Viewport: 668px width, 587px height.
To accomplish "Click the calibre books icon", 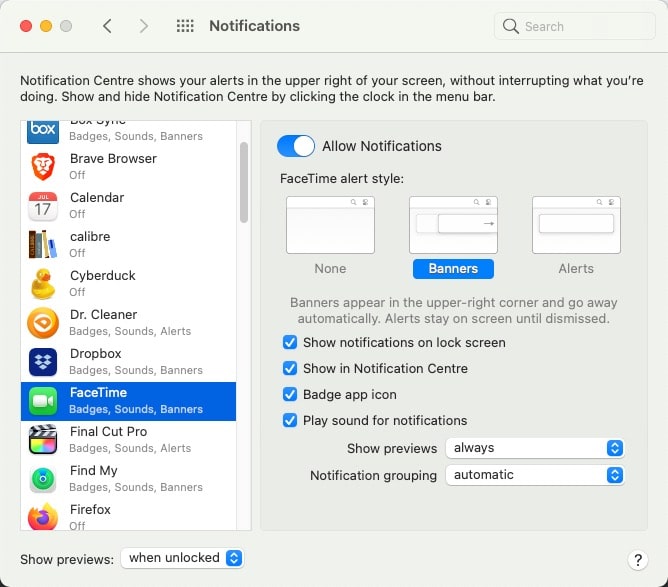I will pos(43,245).
